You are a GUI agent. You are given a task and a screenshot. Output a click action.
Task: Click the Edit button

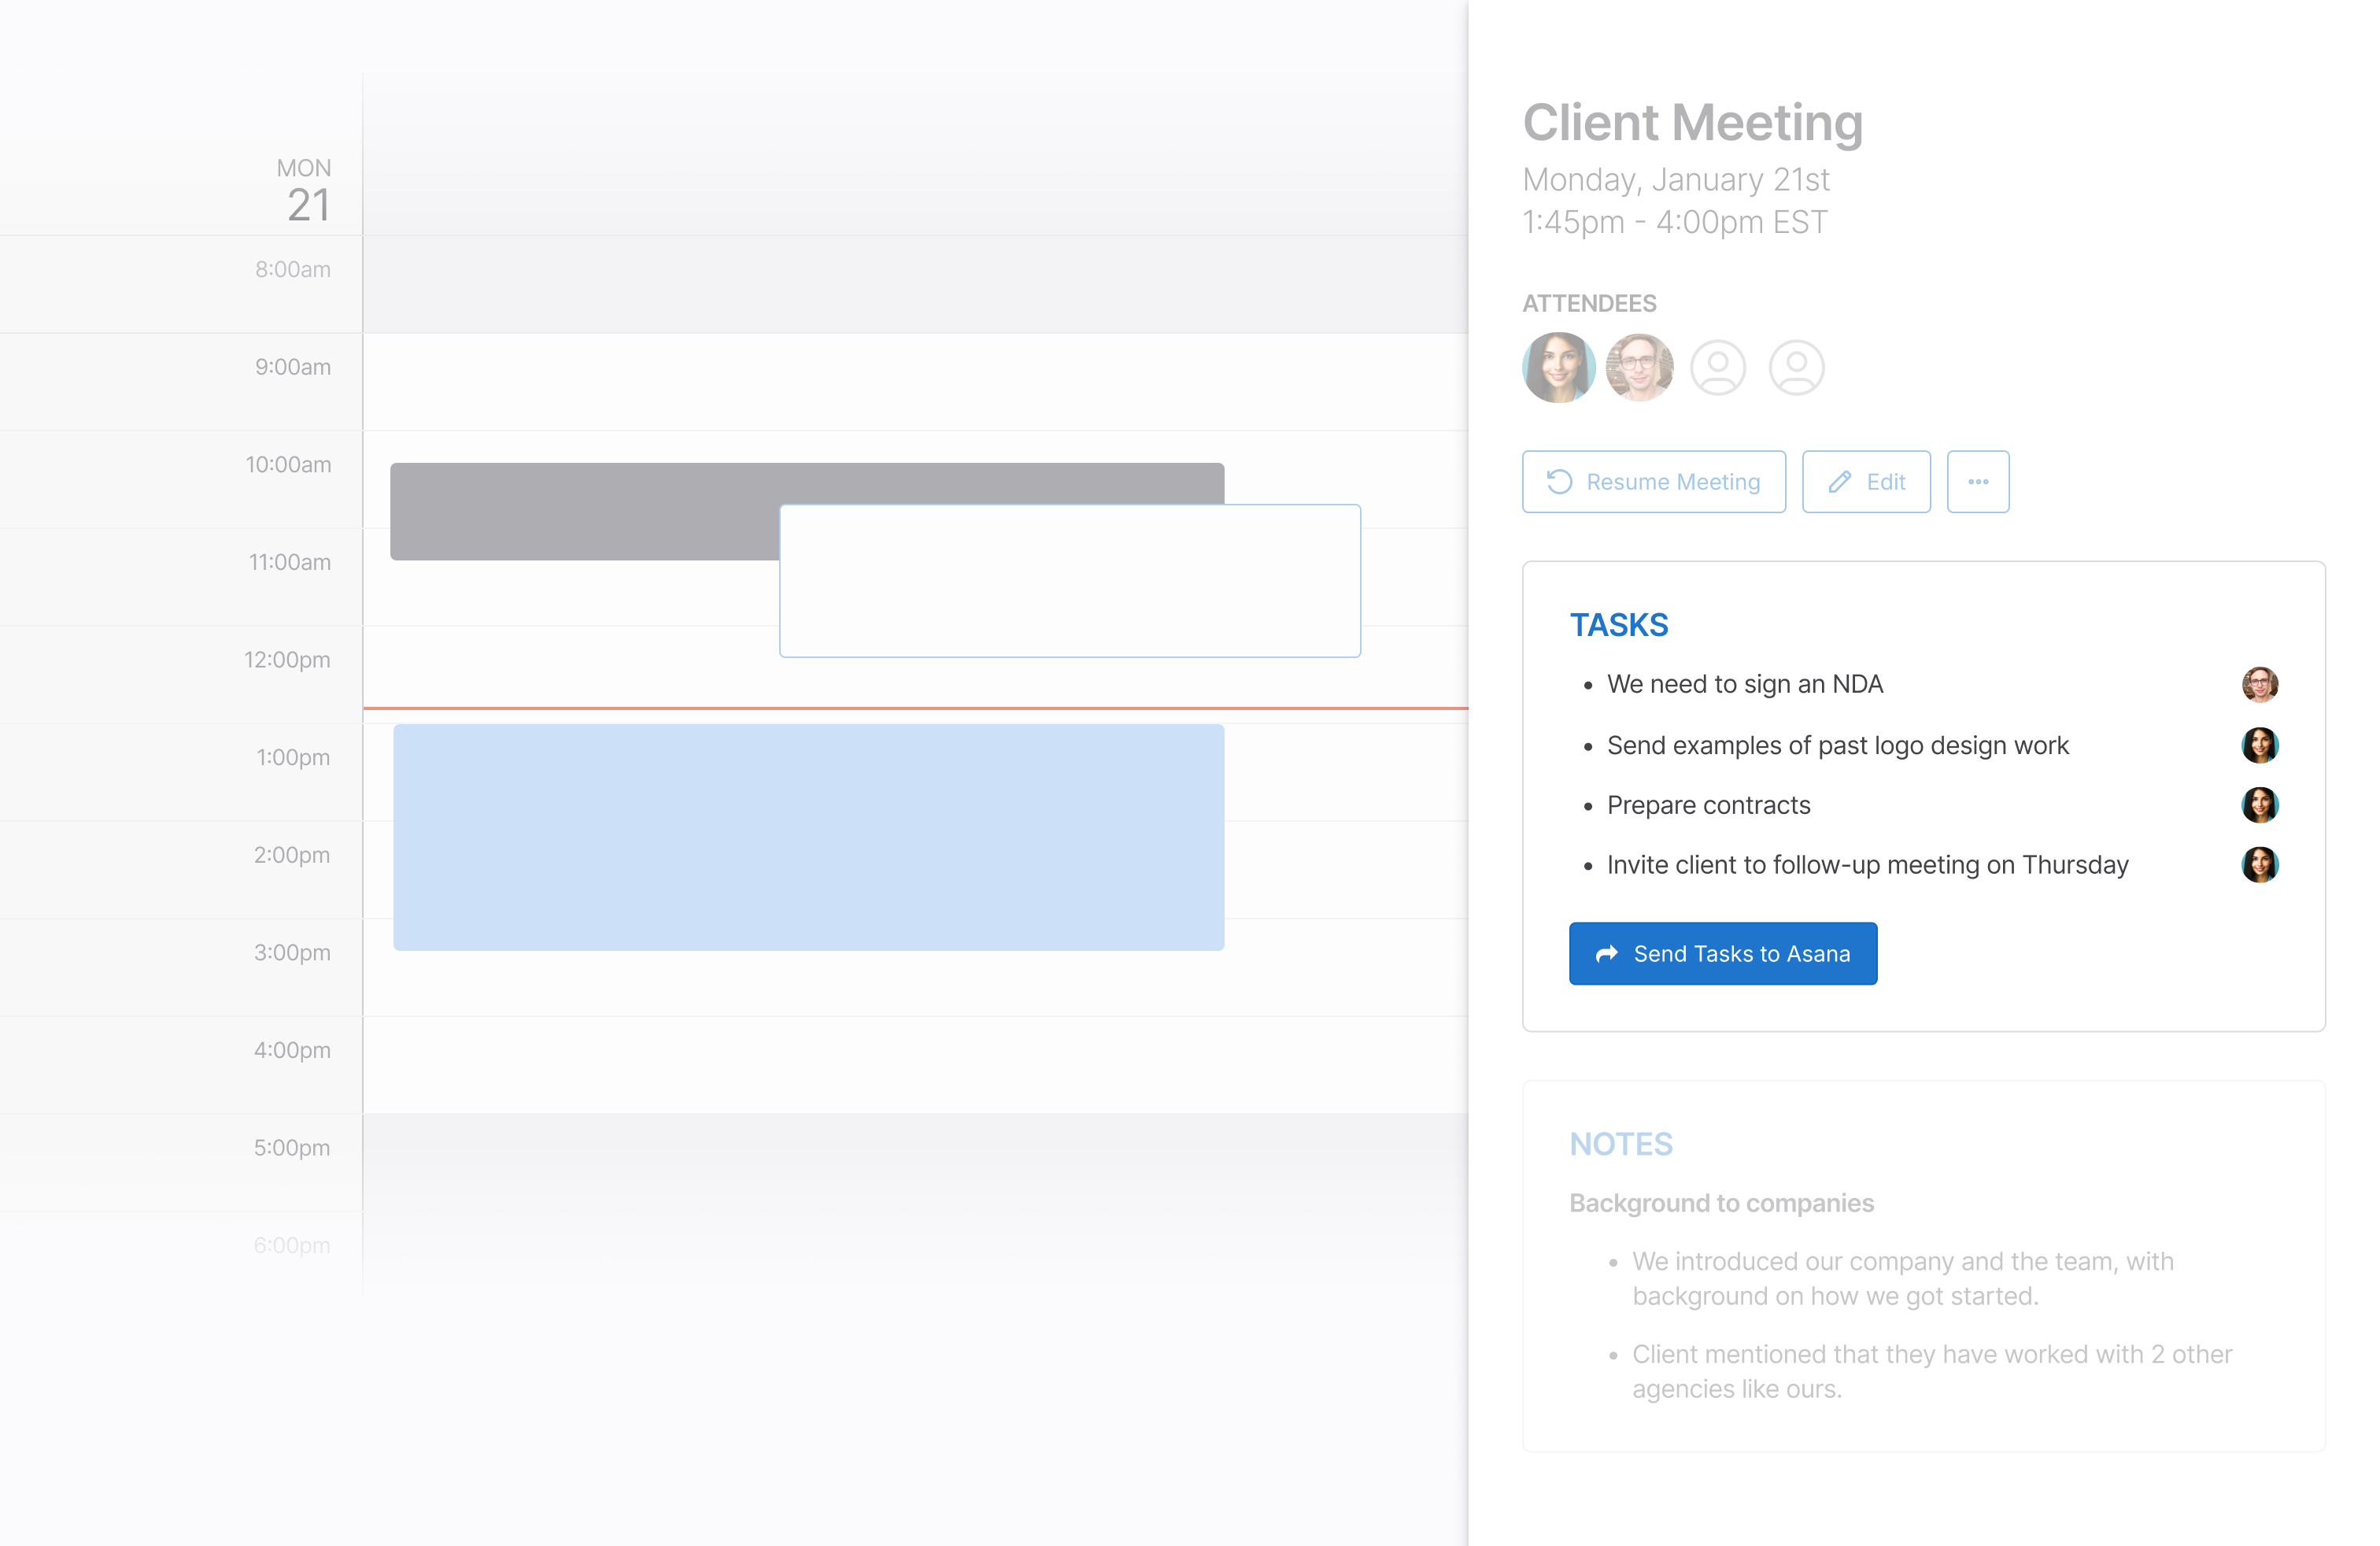(1866, 482)
